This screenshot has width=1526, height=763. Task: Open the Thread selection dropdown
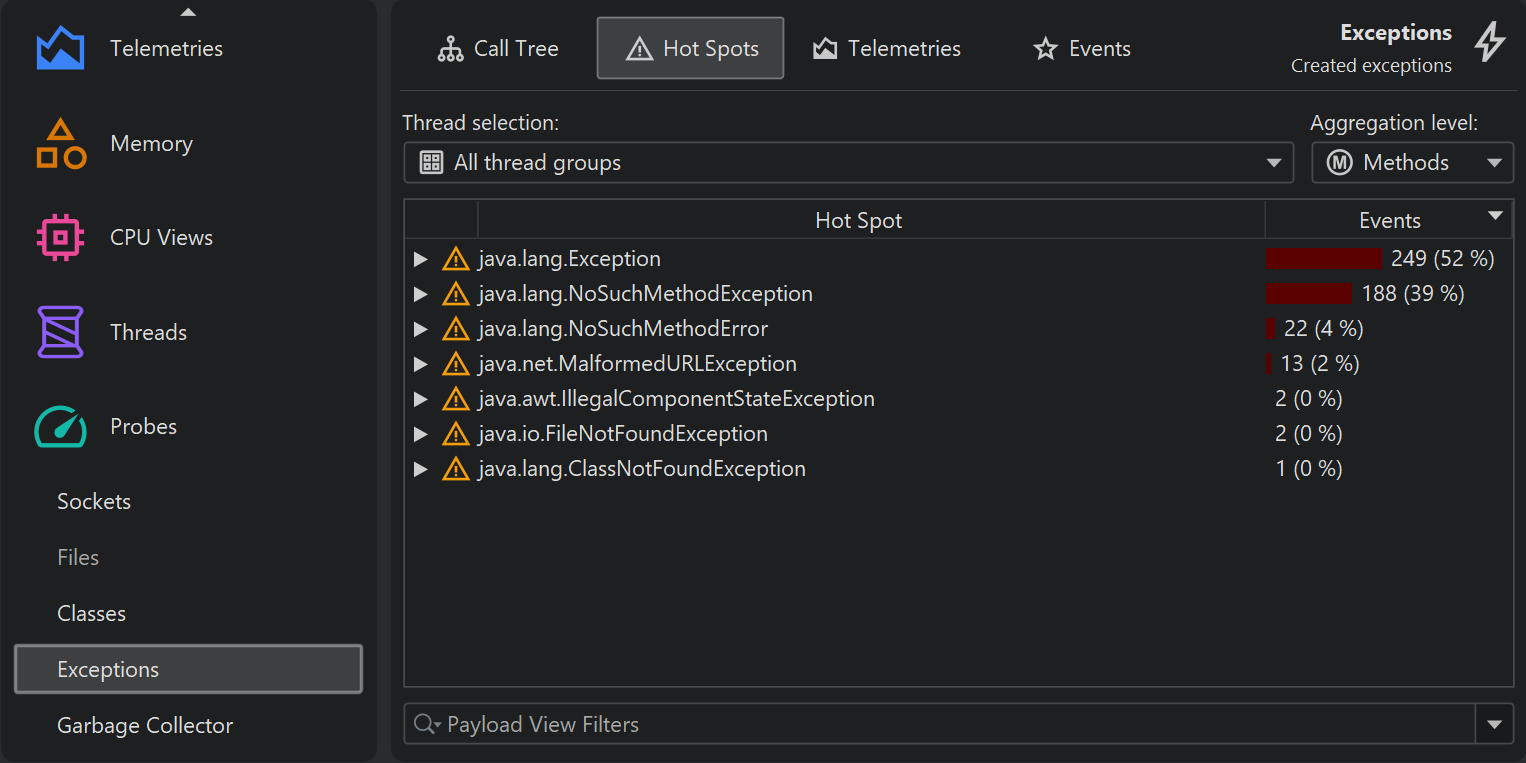[x=847, y=163]
